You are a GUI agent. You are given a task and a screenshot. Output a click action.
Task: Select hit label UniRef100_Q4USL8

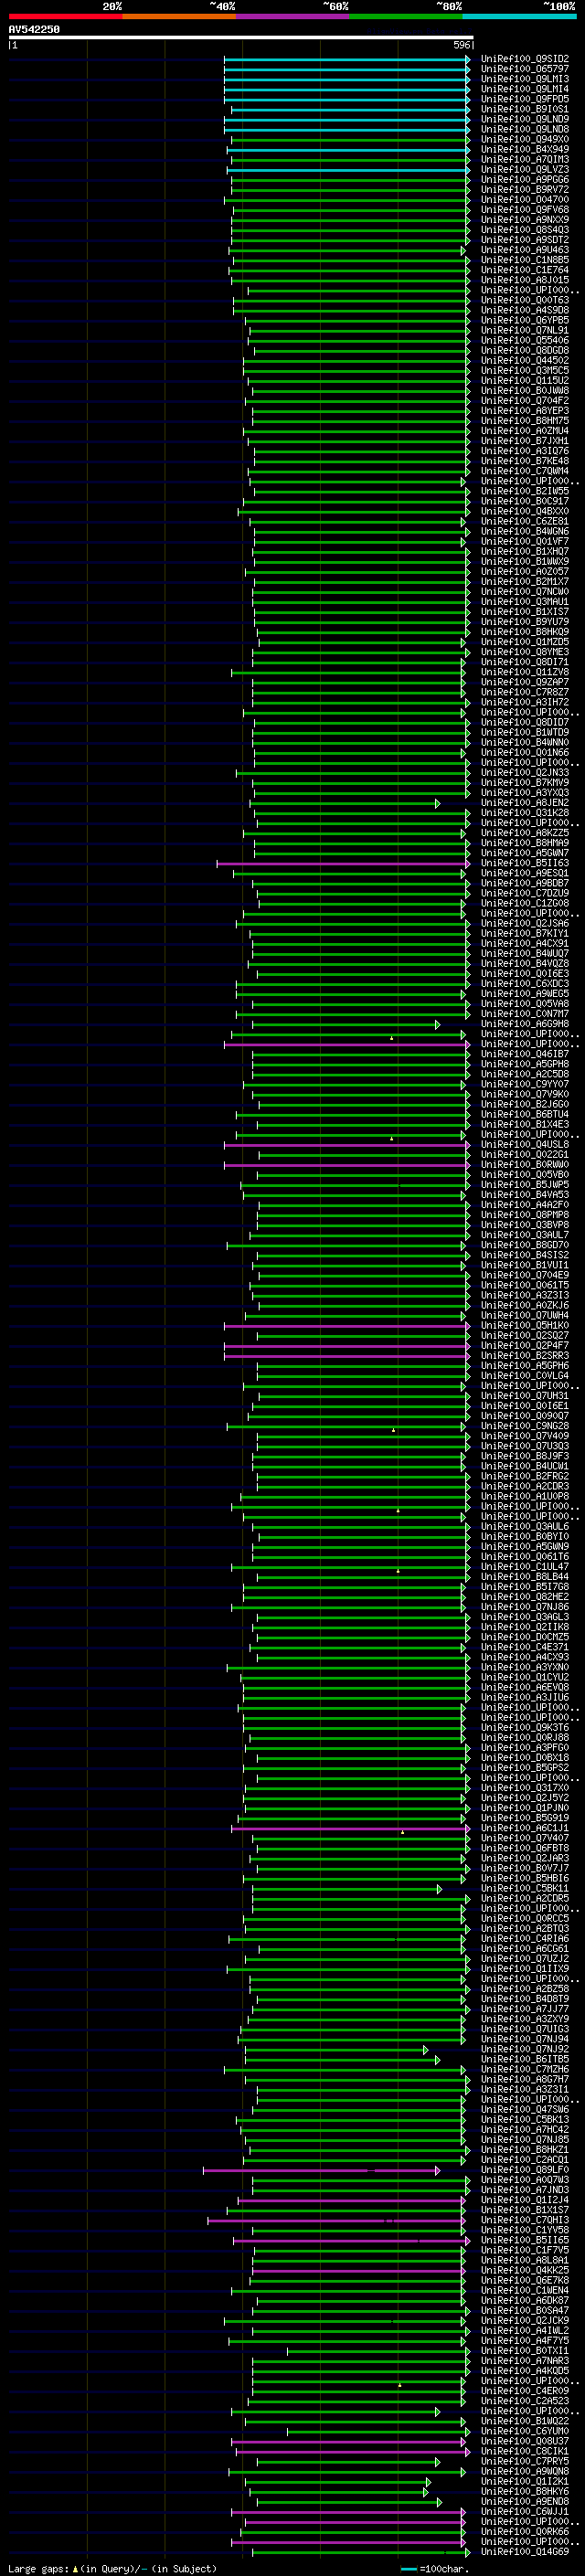(525, 1144)
